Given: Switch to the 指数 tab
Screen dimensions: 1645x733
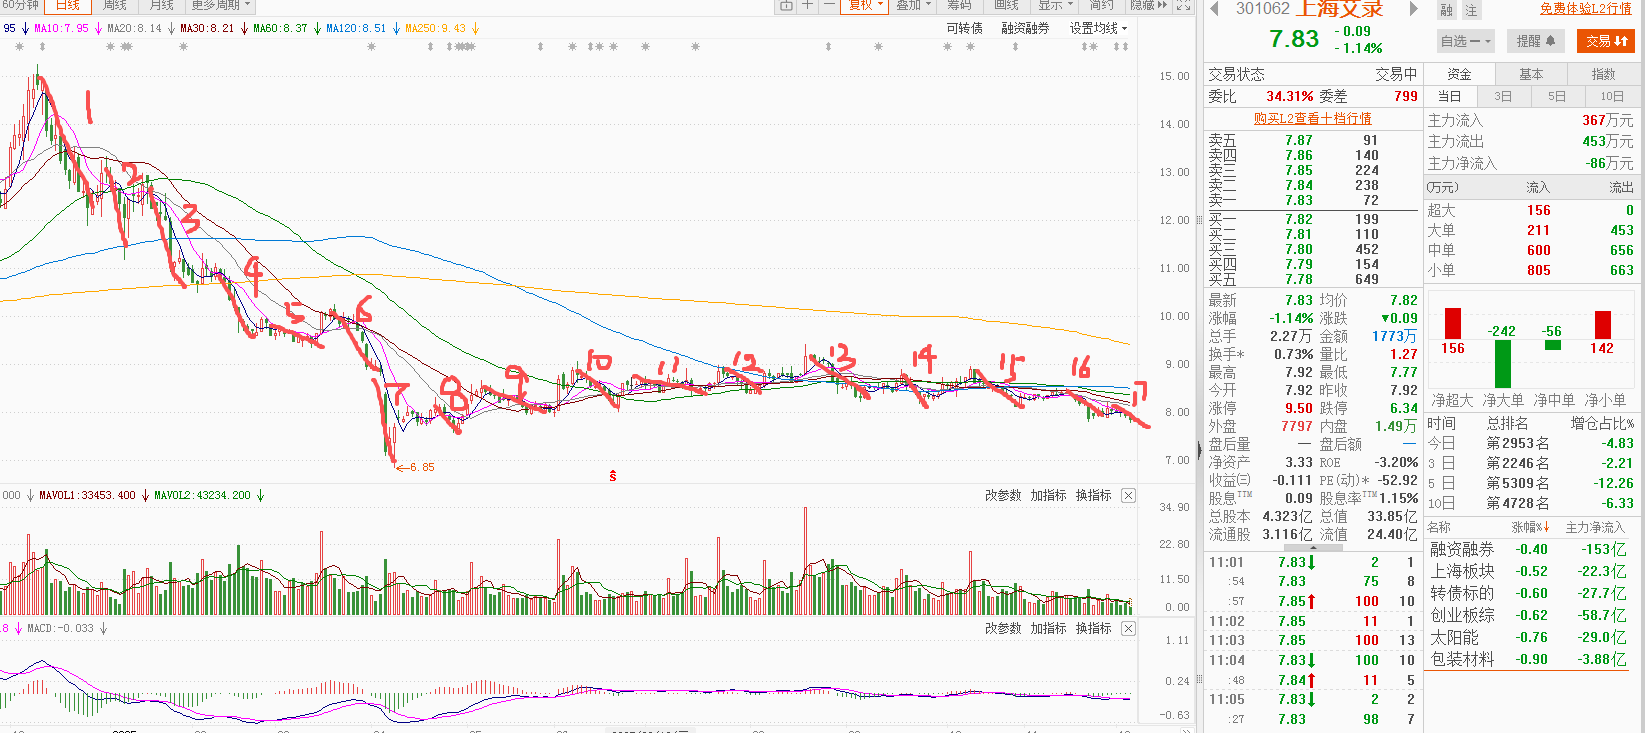Looking at the screenshot, I should pos(1604,74).
